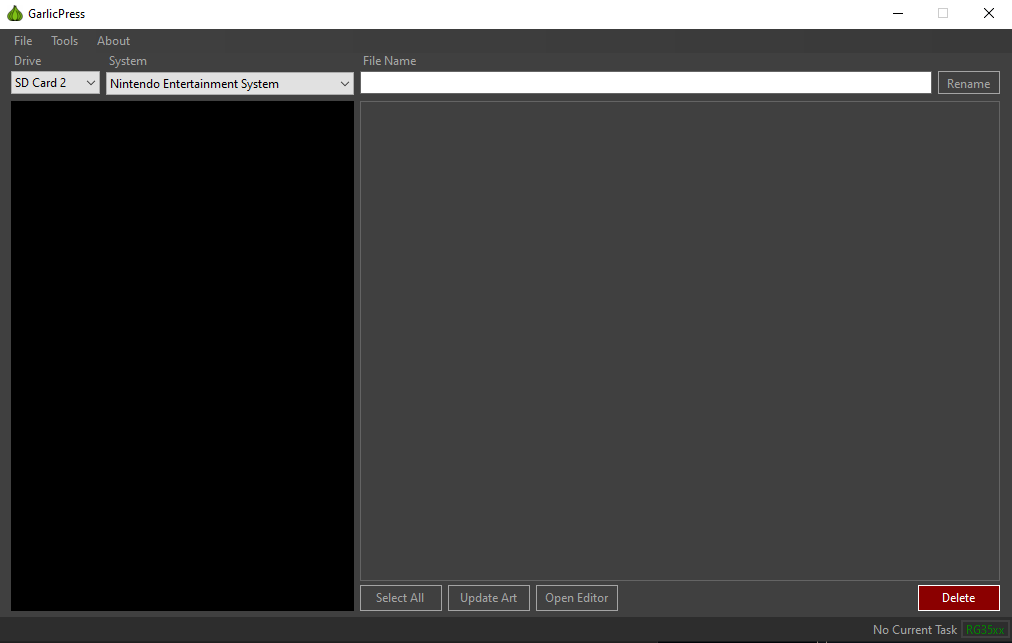The height and width of the screenshot is (643, 1012).
Task: Click the No Current Task status text
Action: pos(913,629)
